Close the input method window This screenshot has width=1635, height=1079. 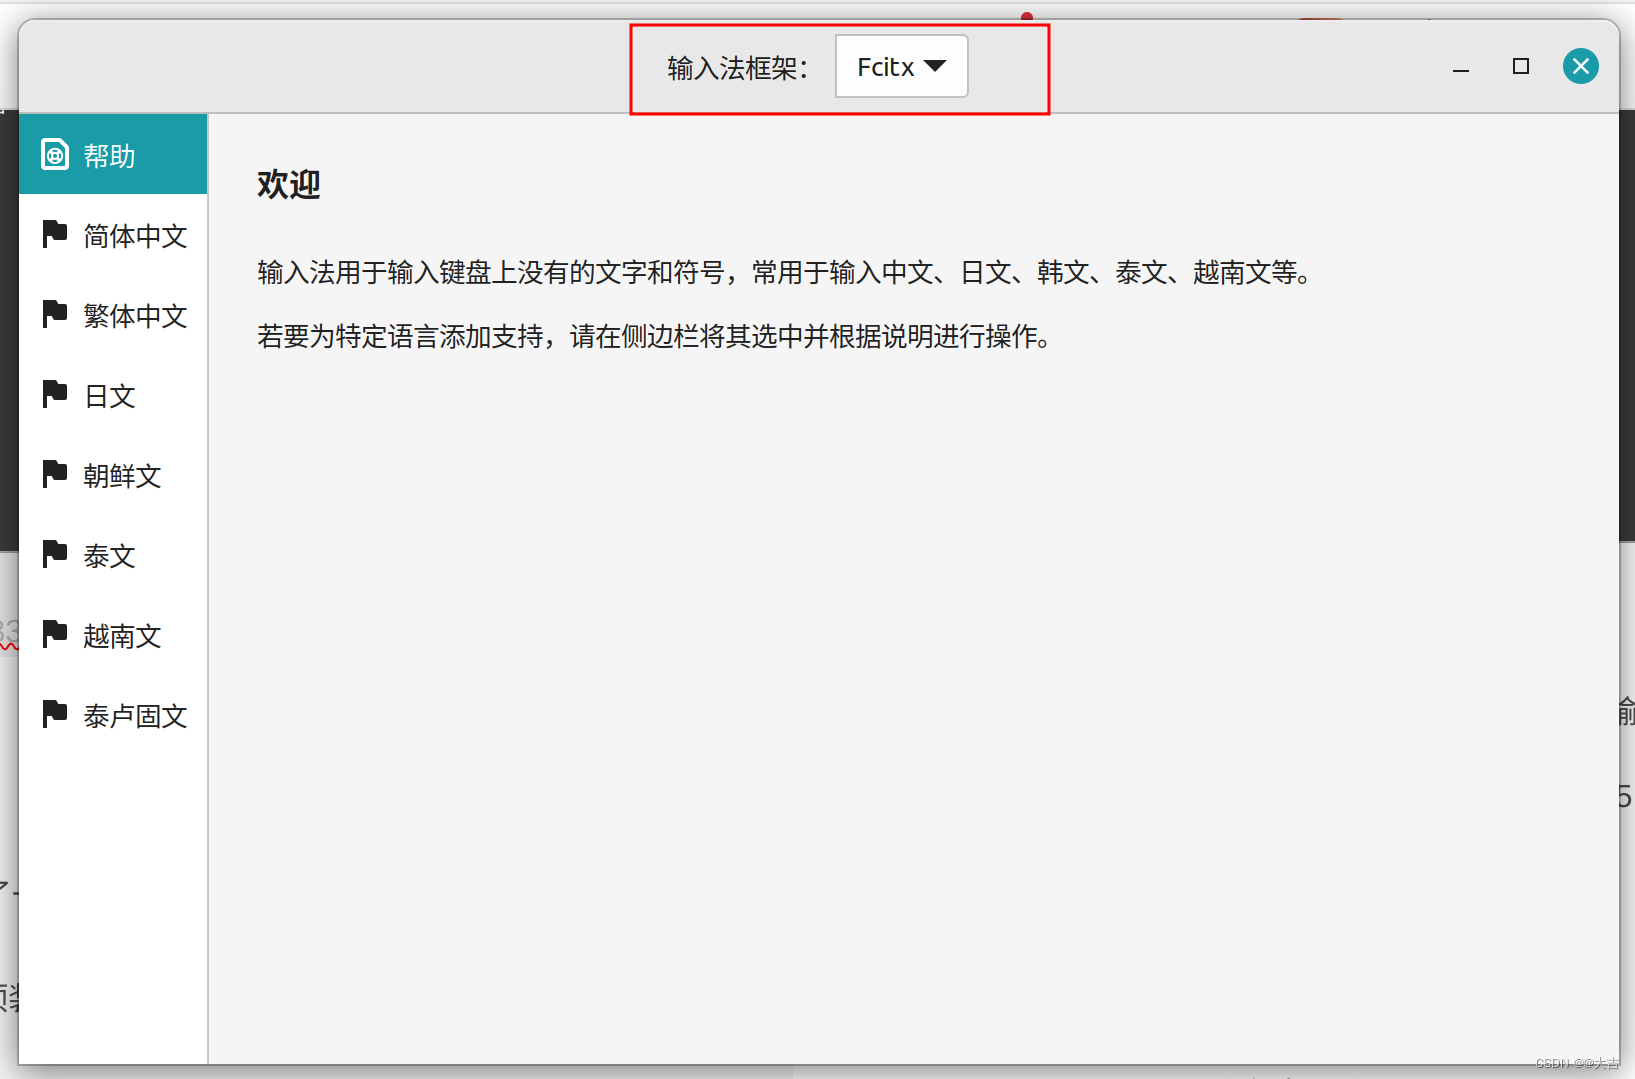tap(1581, 66)
